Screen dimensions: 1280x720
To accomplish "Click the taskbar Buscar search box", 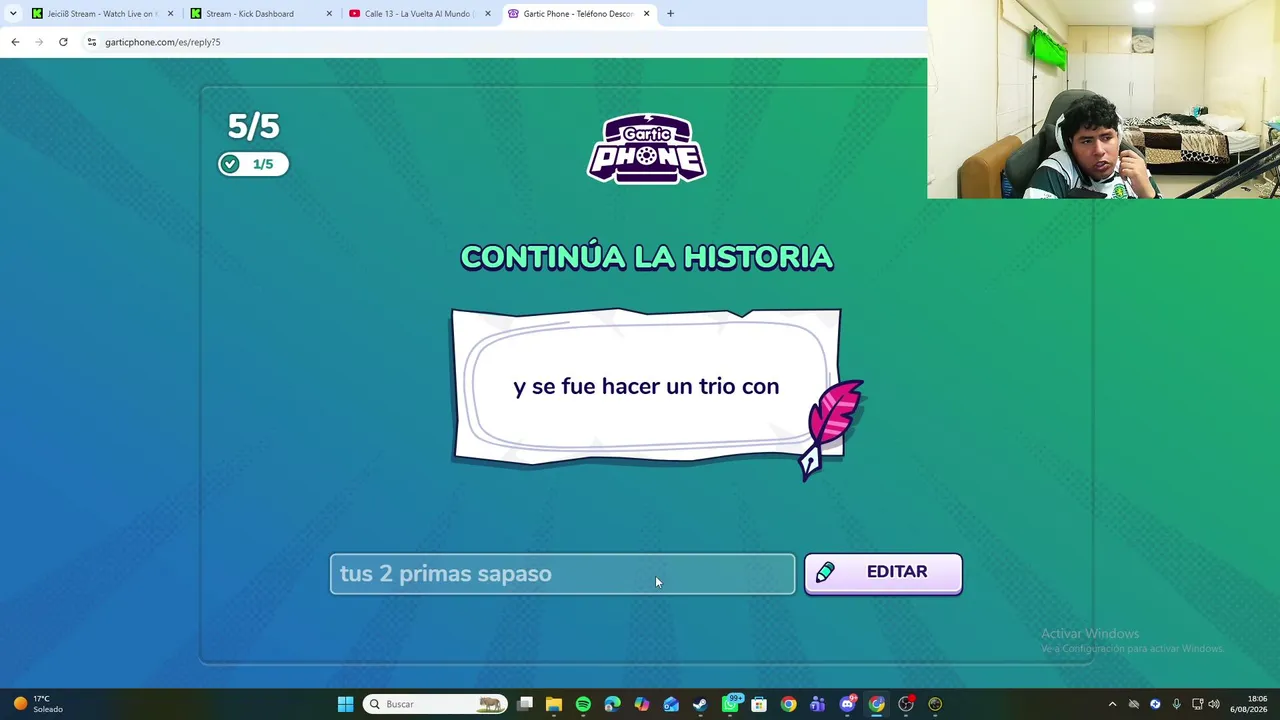I will (433, 704).
